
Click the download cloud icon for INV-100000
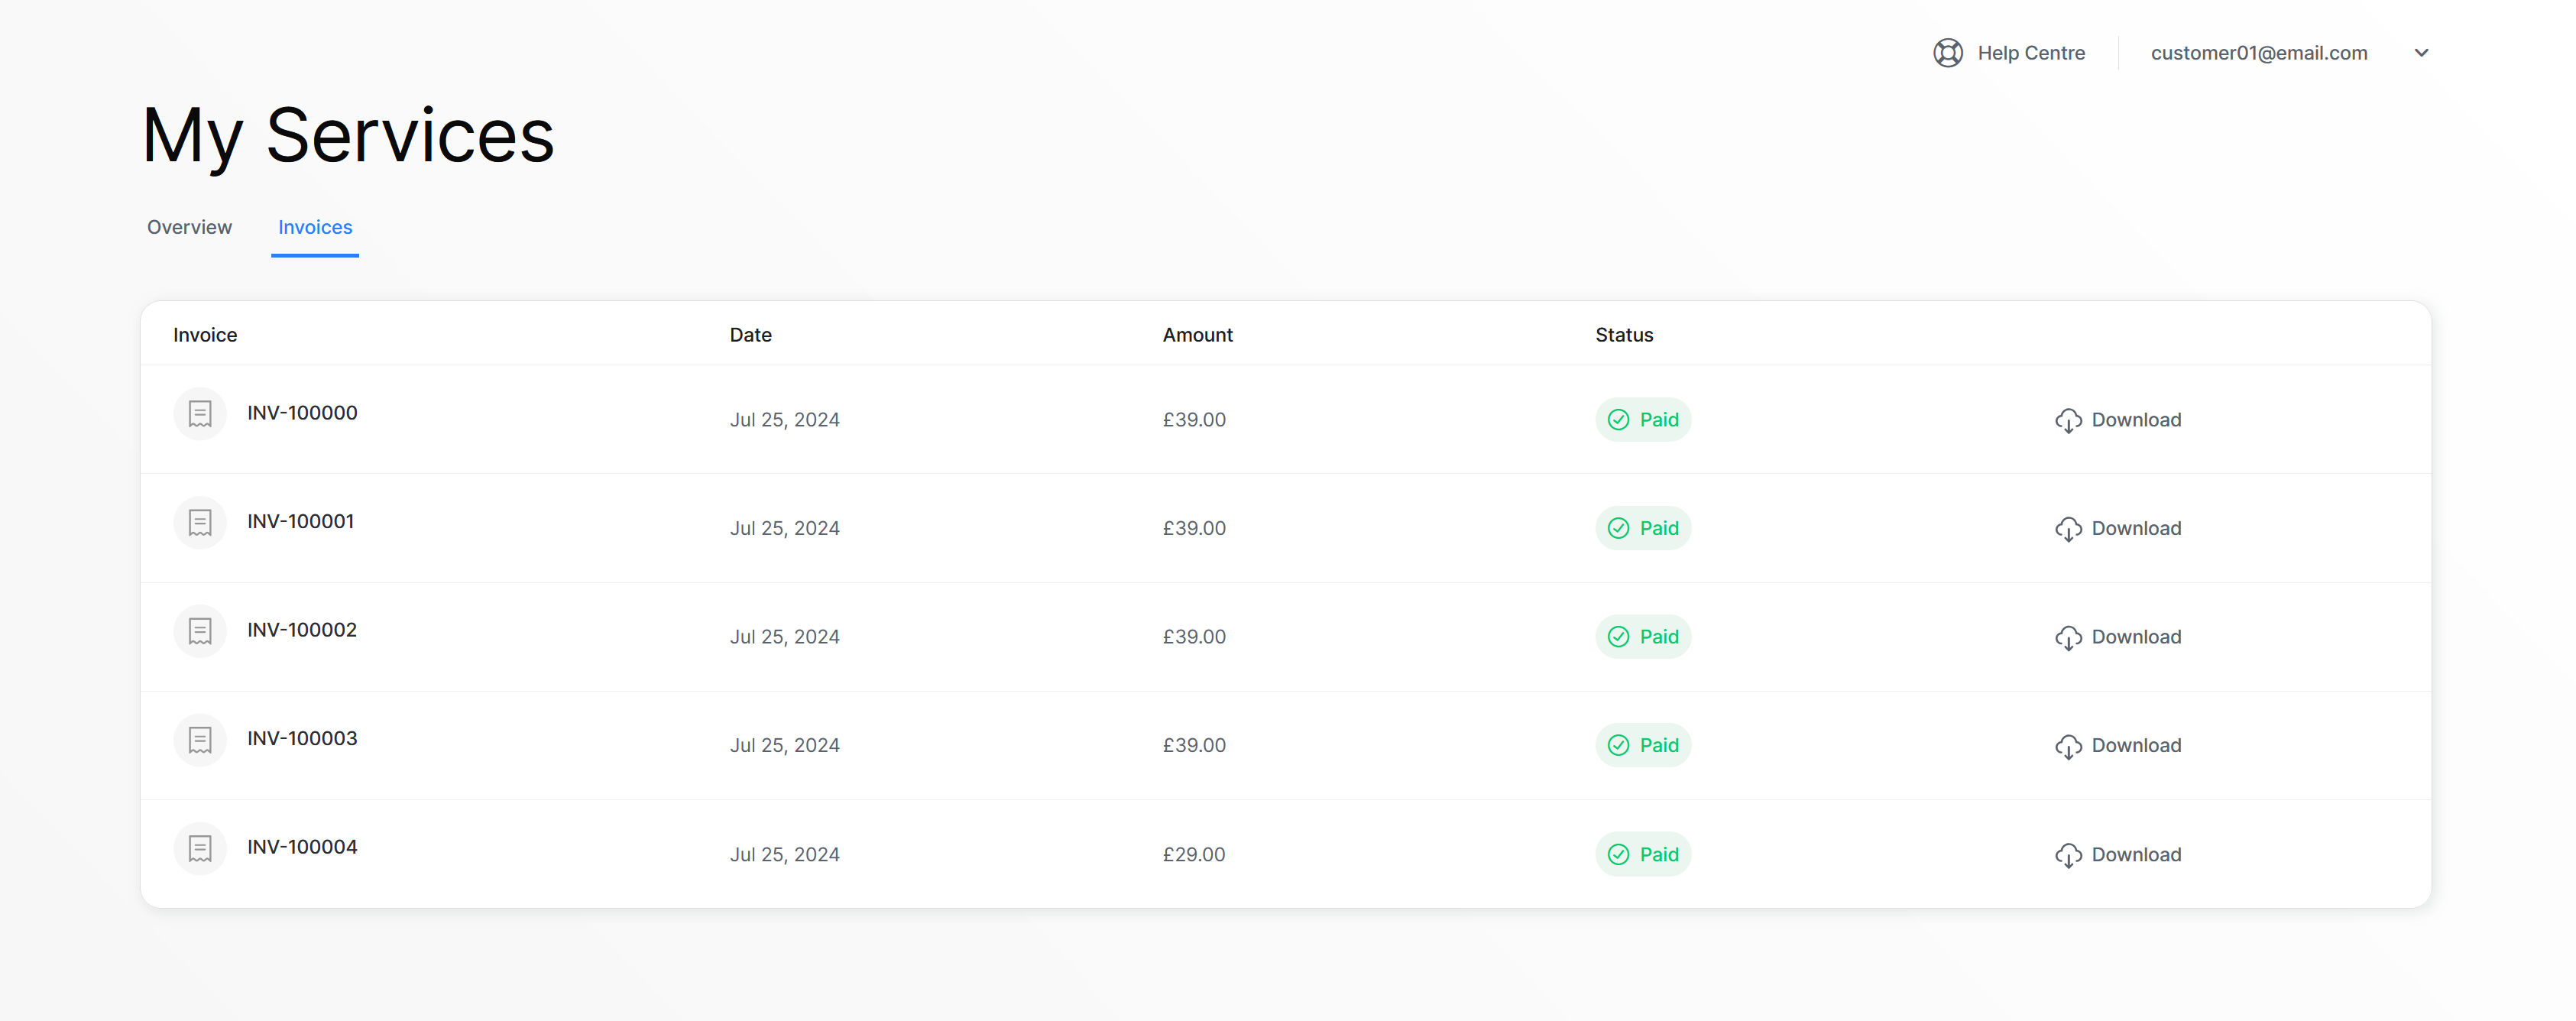pyautogui.click(x=2068, y=420)
